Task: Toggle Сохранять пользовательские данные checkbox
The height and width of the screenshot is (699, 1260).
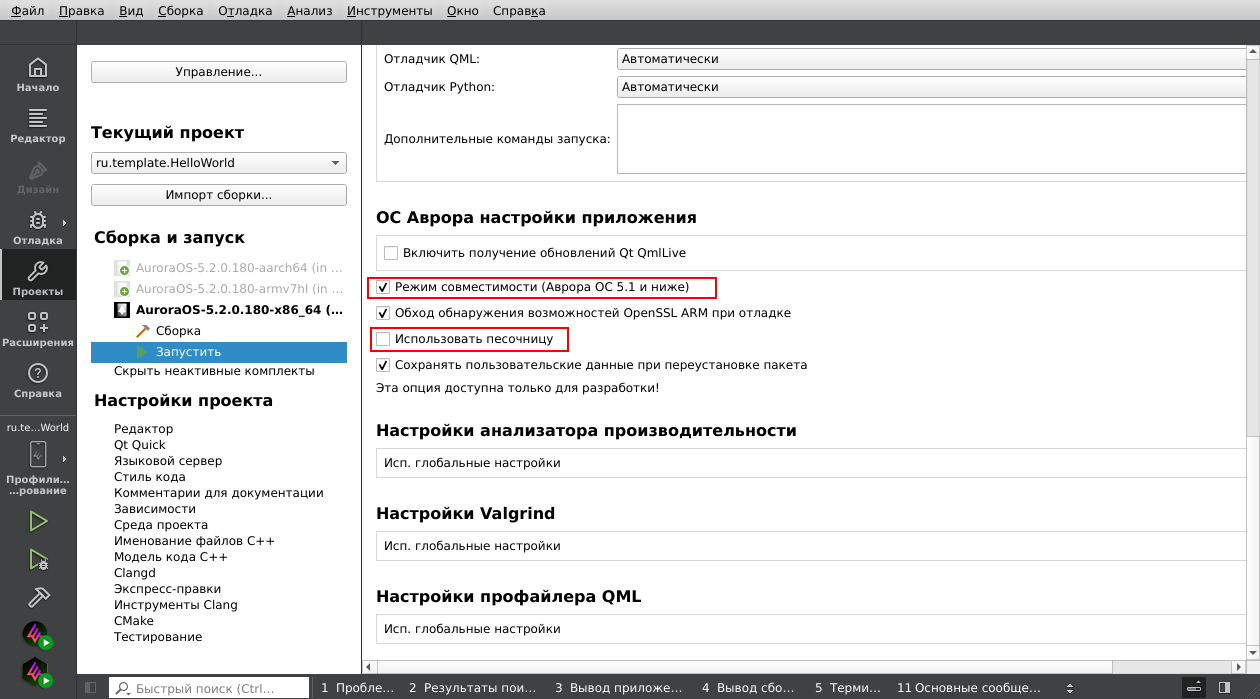Action: (383, 365)
